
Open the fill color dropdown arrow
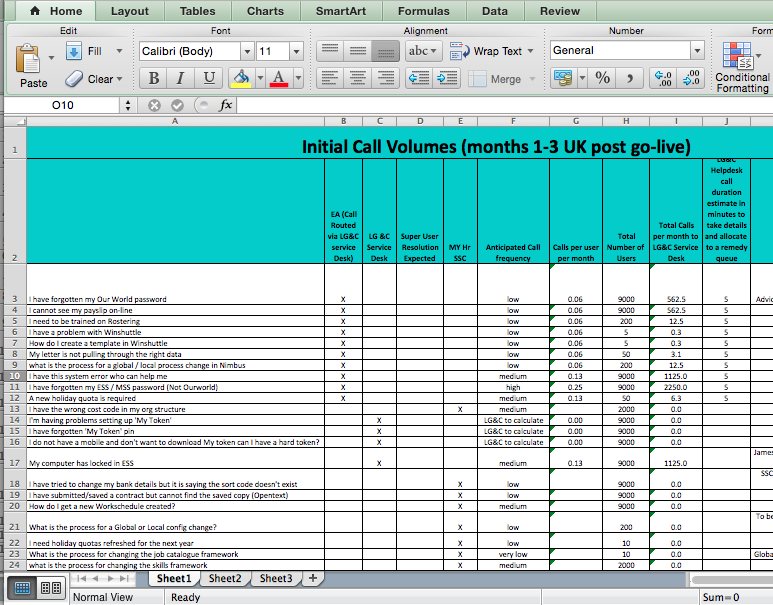tap(260, 78)
